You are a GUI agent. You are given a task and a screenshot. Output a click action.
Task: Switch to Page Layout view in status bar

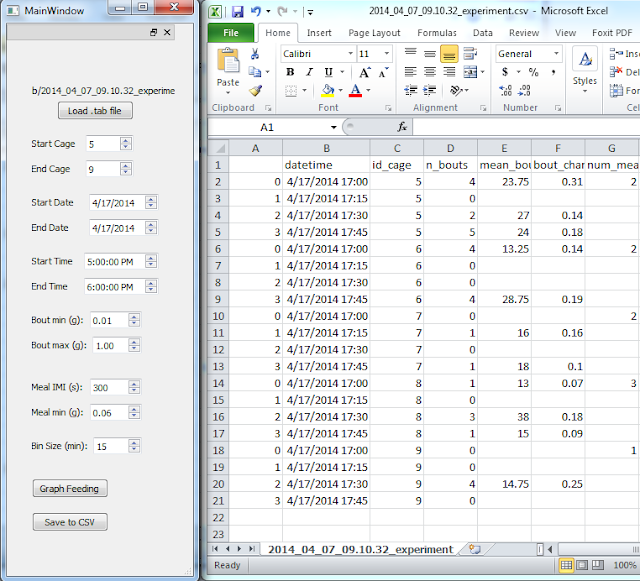click(582, 565)
